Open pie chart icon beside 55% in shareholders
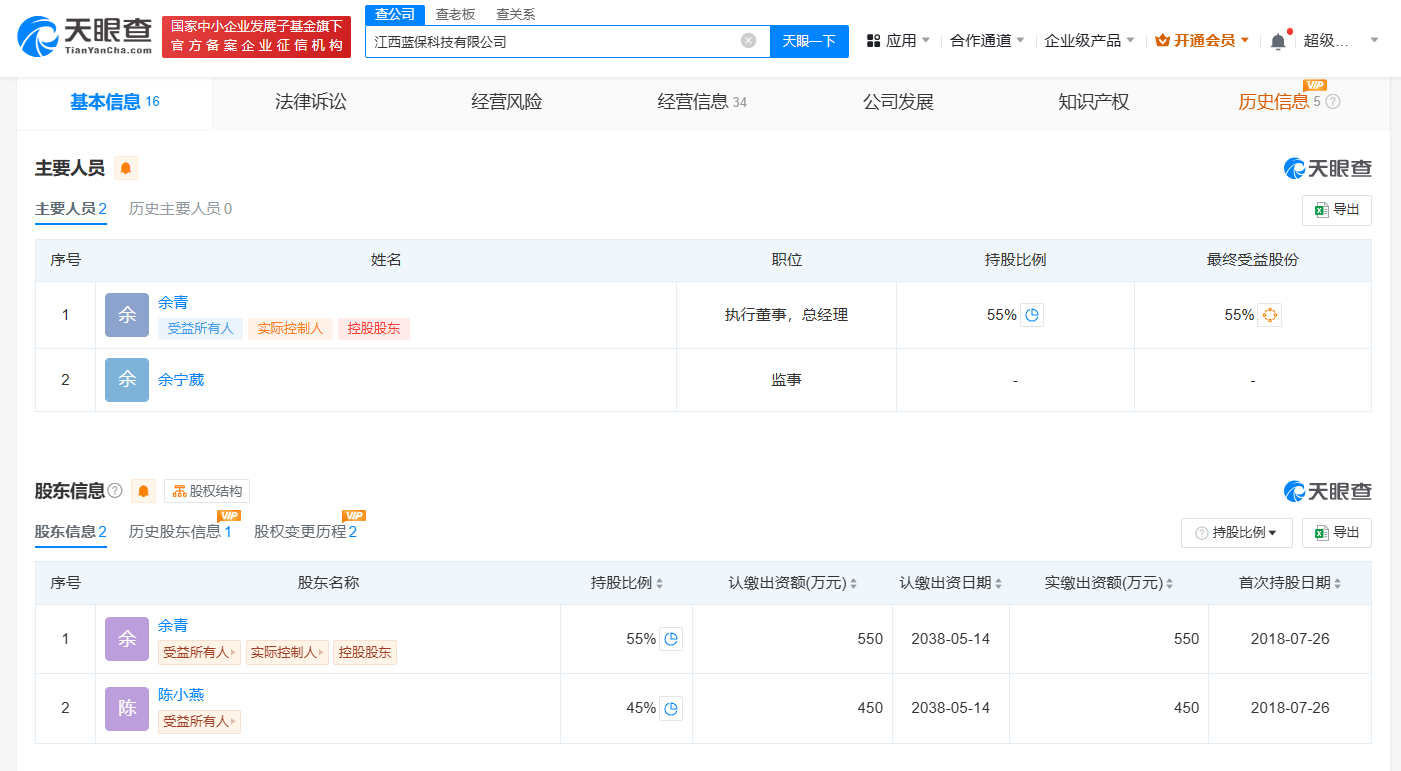Viewport: 1401px width, 771px height. click(x=671, y=639)
